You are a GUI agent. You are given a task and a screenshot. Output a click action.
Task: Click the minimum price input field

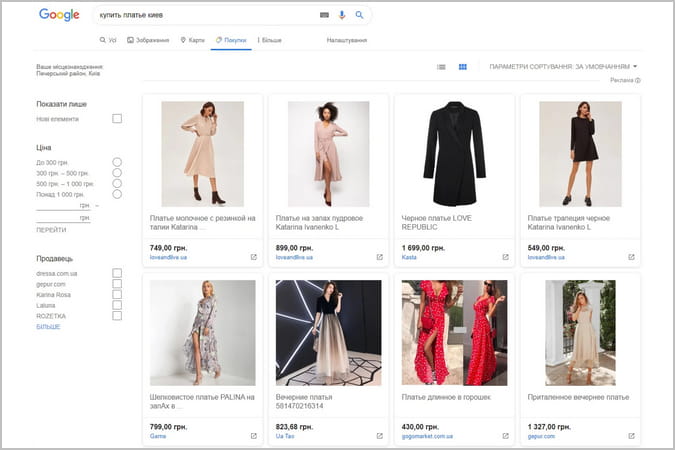63,206
